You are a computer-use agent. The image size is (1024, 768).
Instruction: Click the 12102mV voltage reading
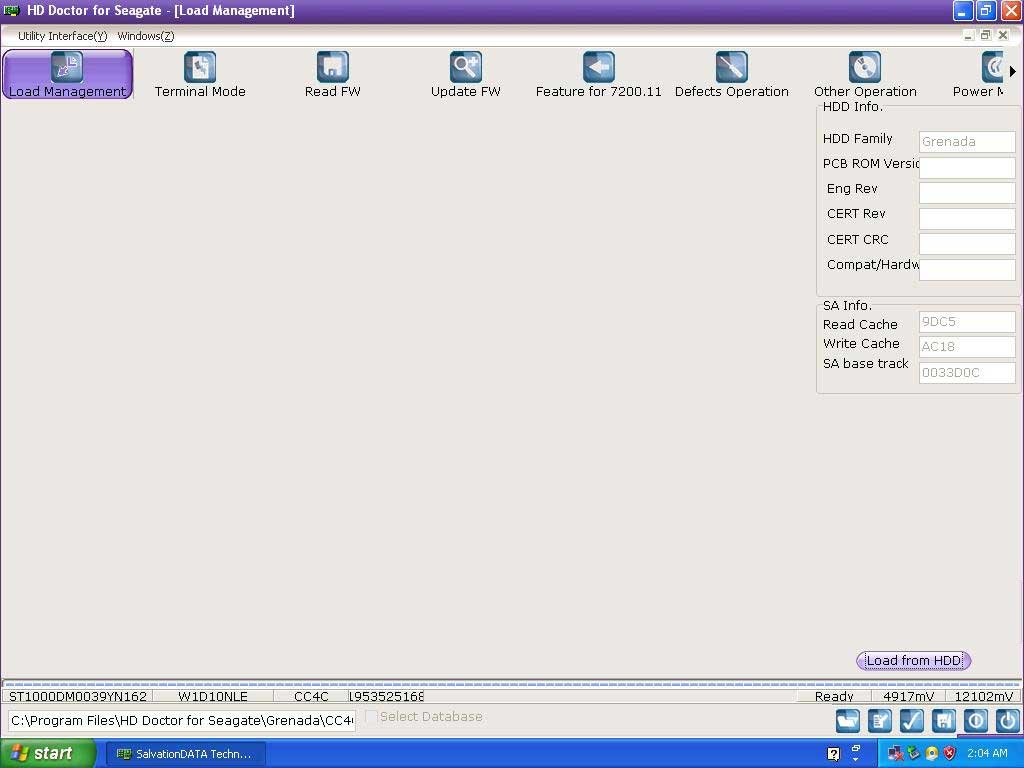click(x=984, y=696)
